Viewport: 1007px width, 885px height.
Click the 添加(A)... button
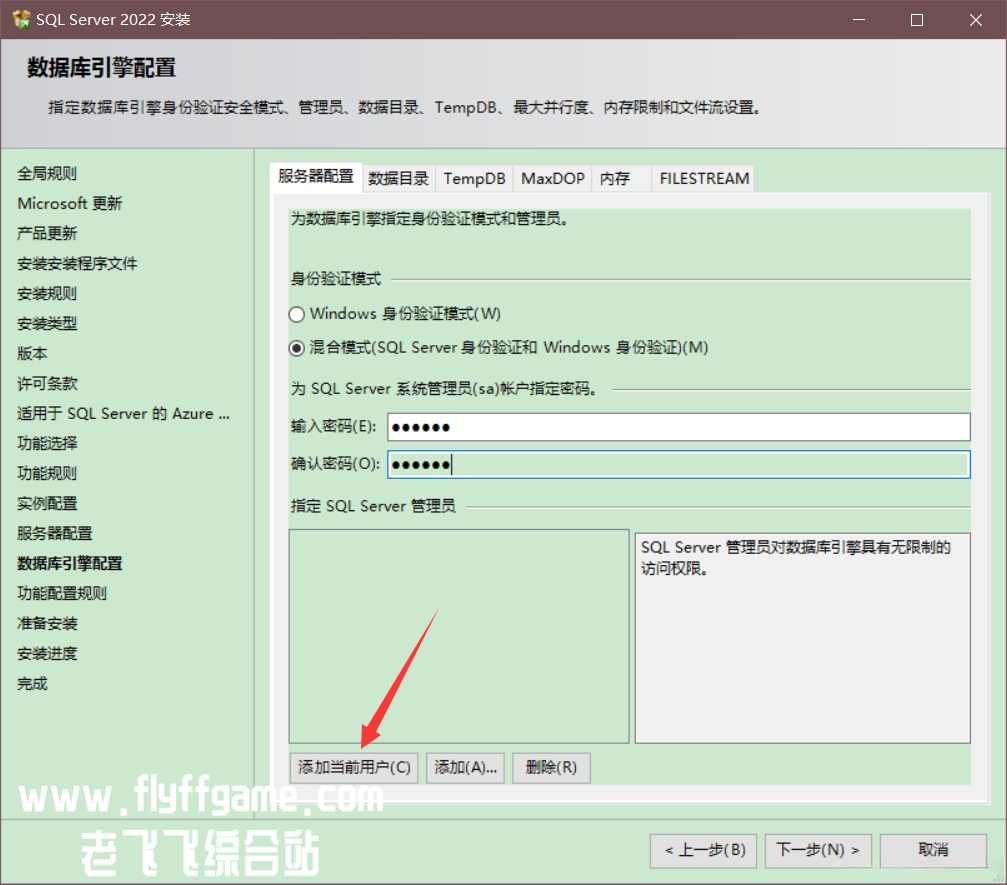(x=466, y=767)
